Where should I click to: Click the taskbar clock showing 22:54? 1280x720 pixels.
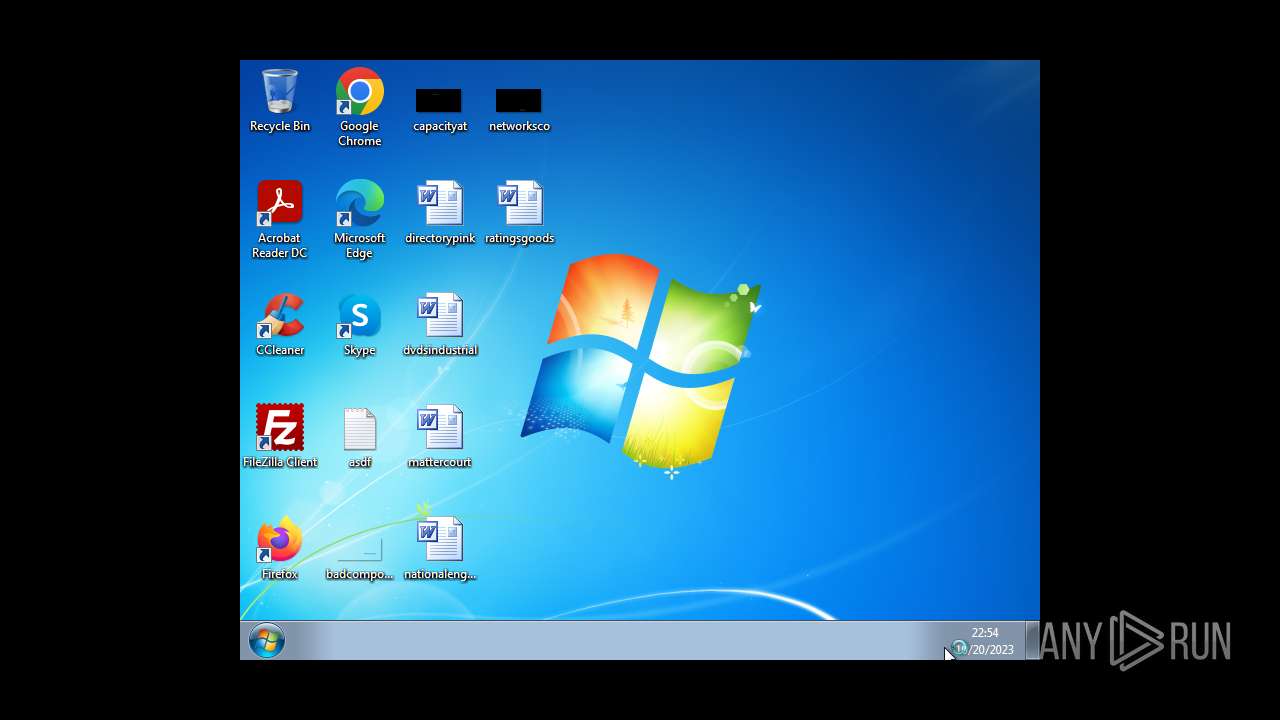(986, 641)
